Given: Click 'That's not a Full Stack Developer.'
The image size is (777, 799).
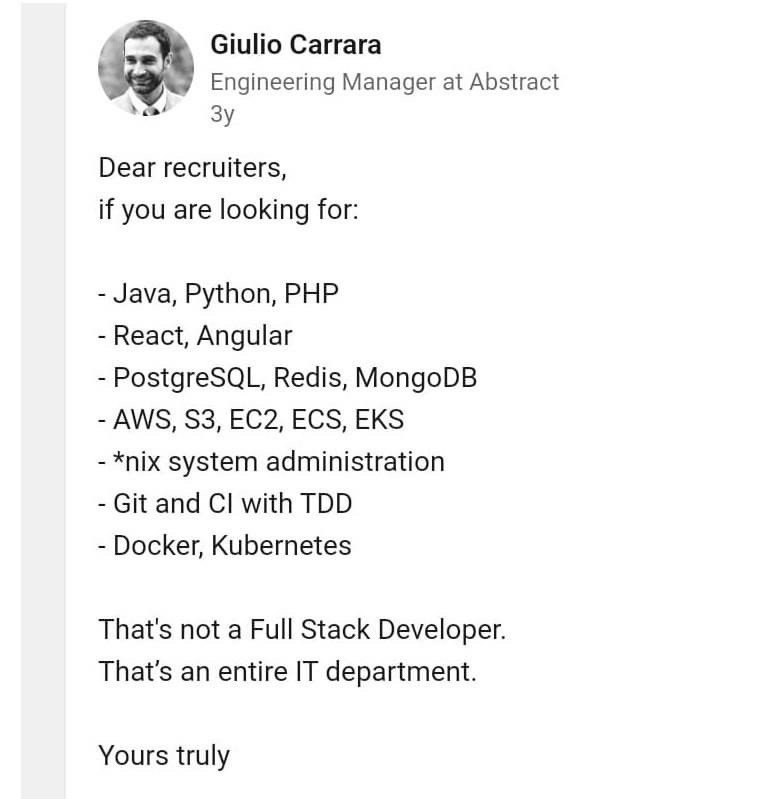Looking at the screenshot, I should pyautogui.click(x=302, y=629).
